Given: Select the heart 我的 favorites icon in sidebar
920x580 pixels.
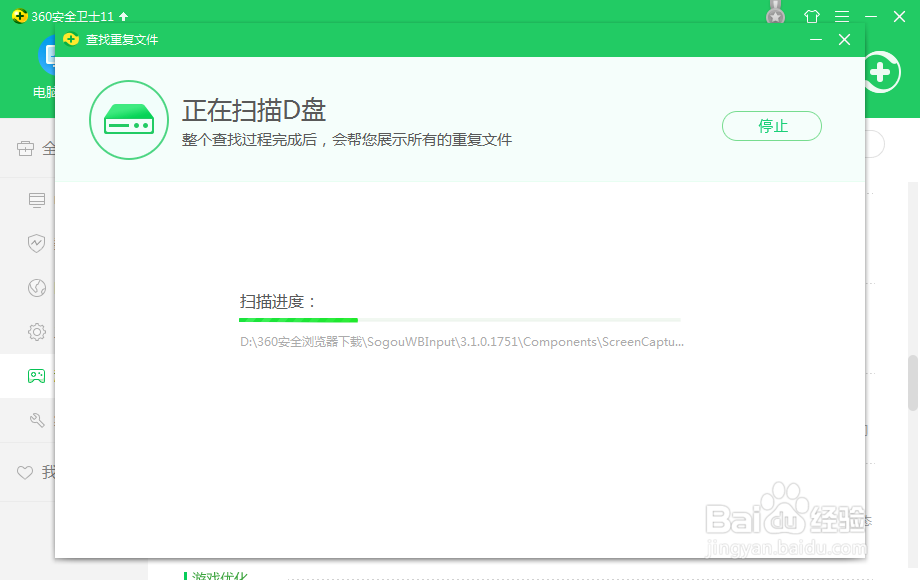Looking at the screenshot, I should tap(25, 472).
